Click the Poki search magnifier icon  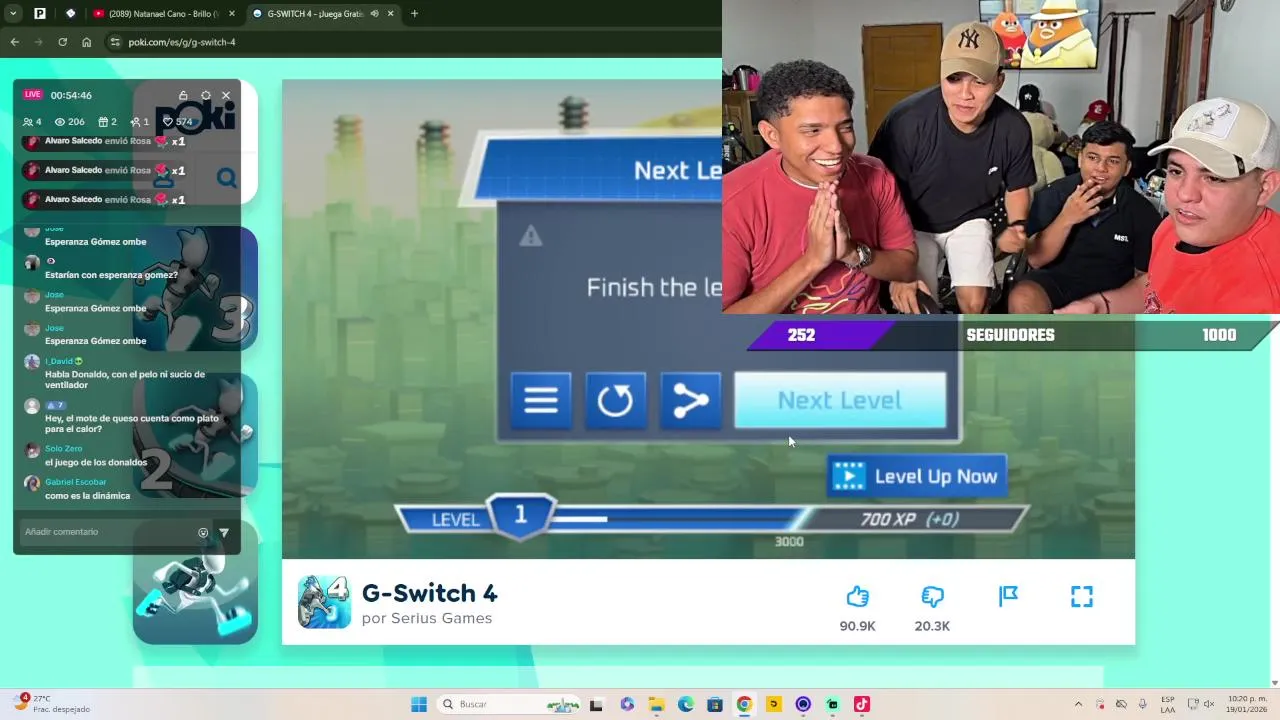227,178
